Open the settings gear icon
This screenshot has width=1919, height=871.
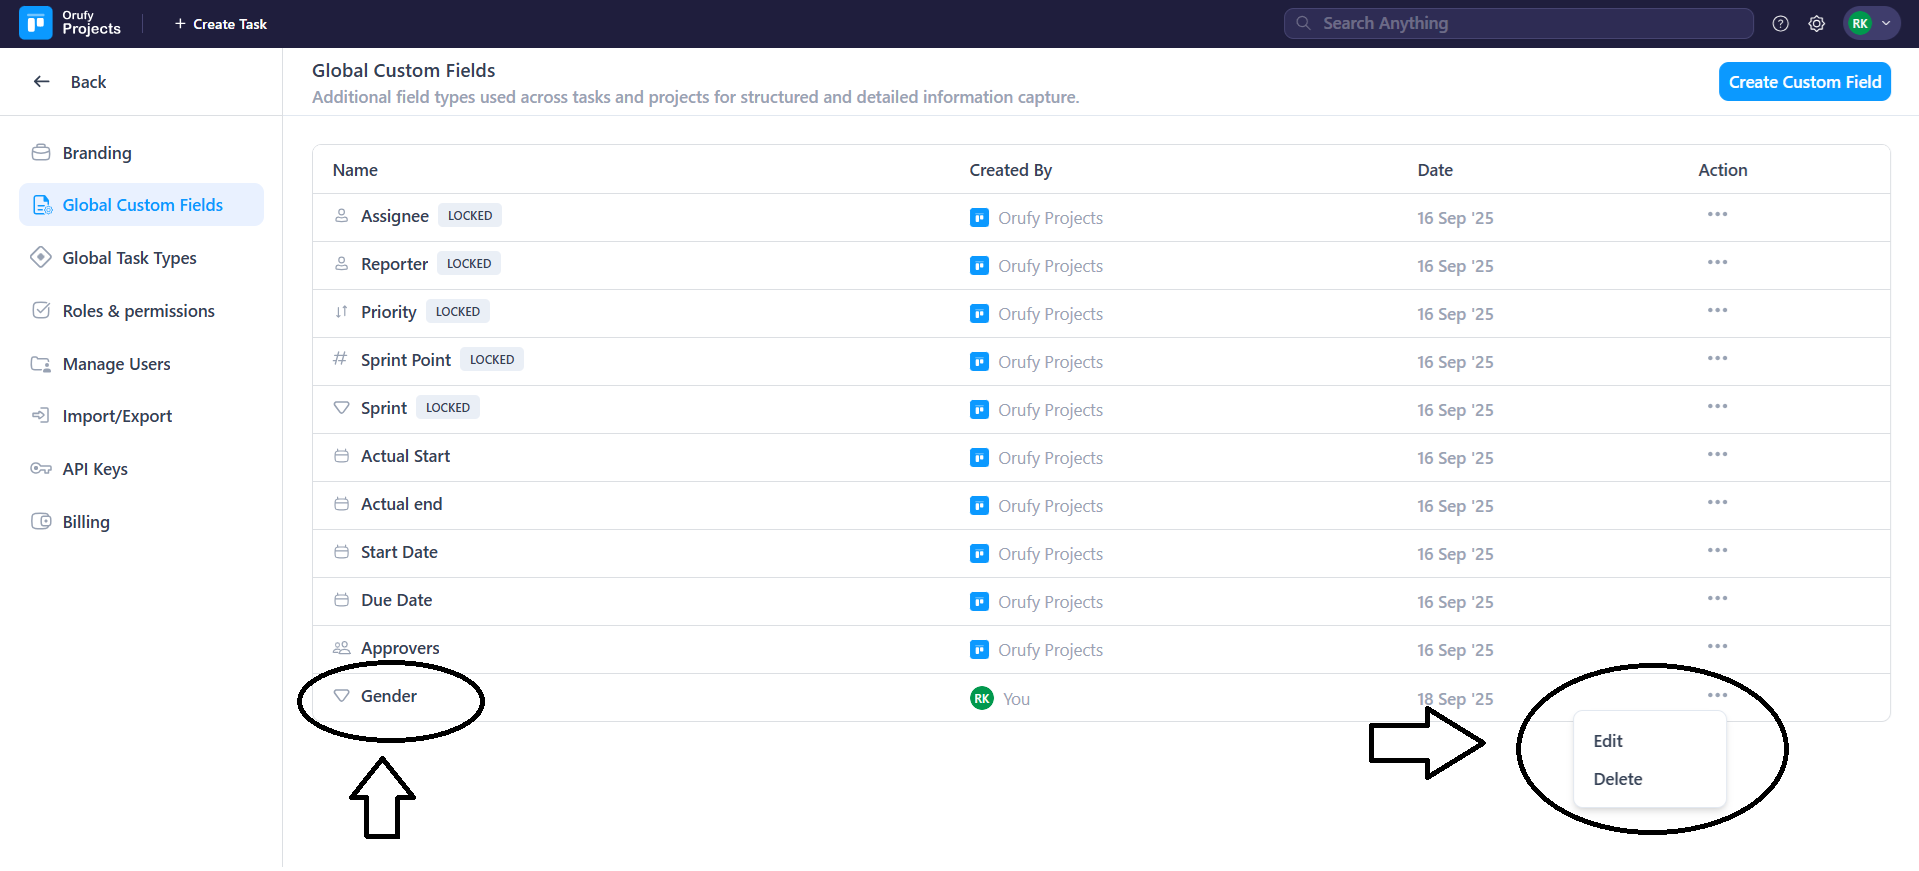(x=1816, y=24)
